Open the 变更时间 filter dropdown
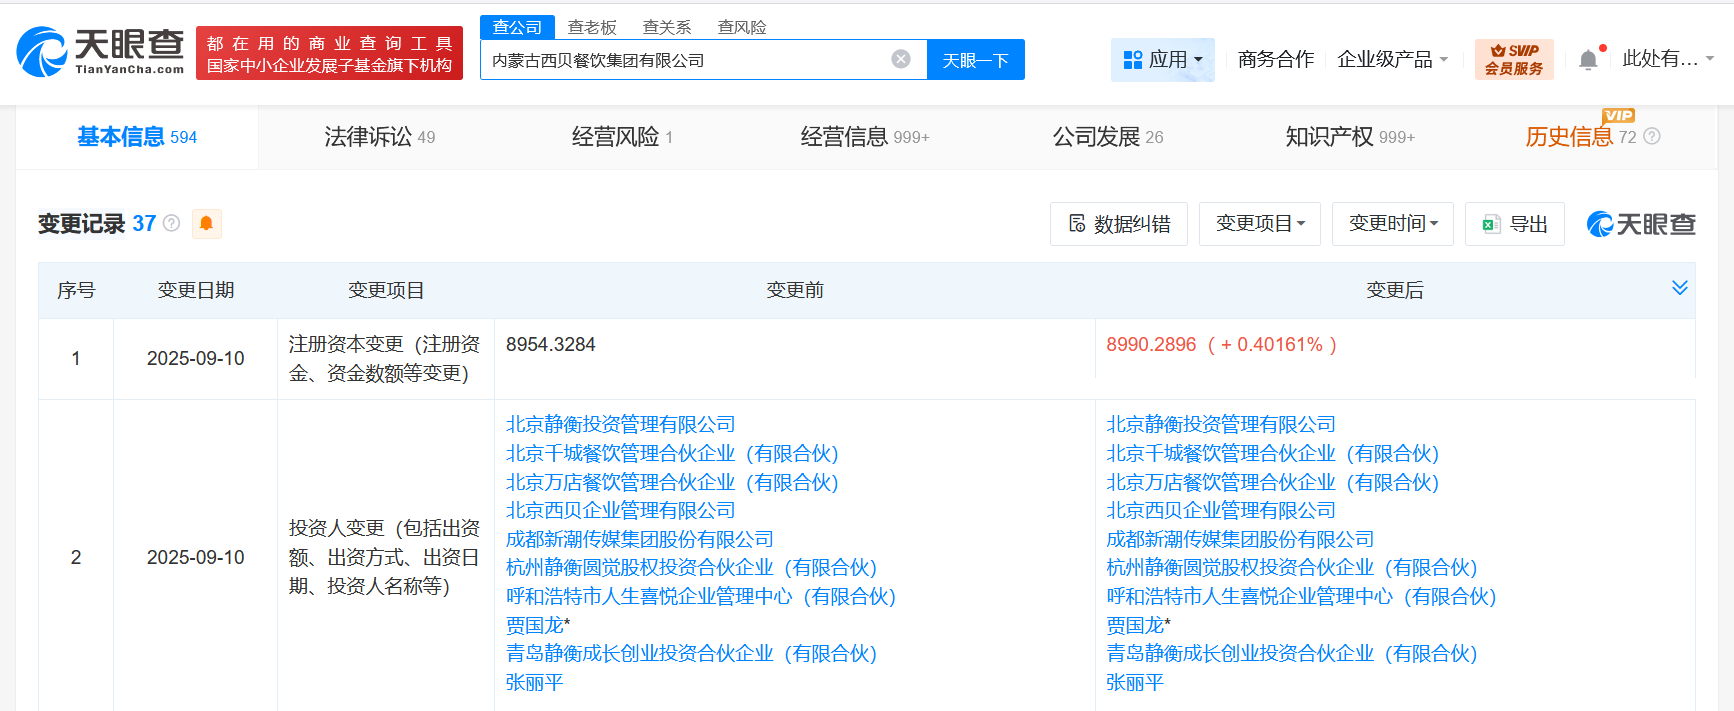The width and height of the screenshot is (1734, 711). click(x=1393, y=224)
